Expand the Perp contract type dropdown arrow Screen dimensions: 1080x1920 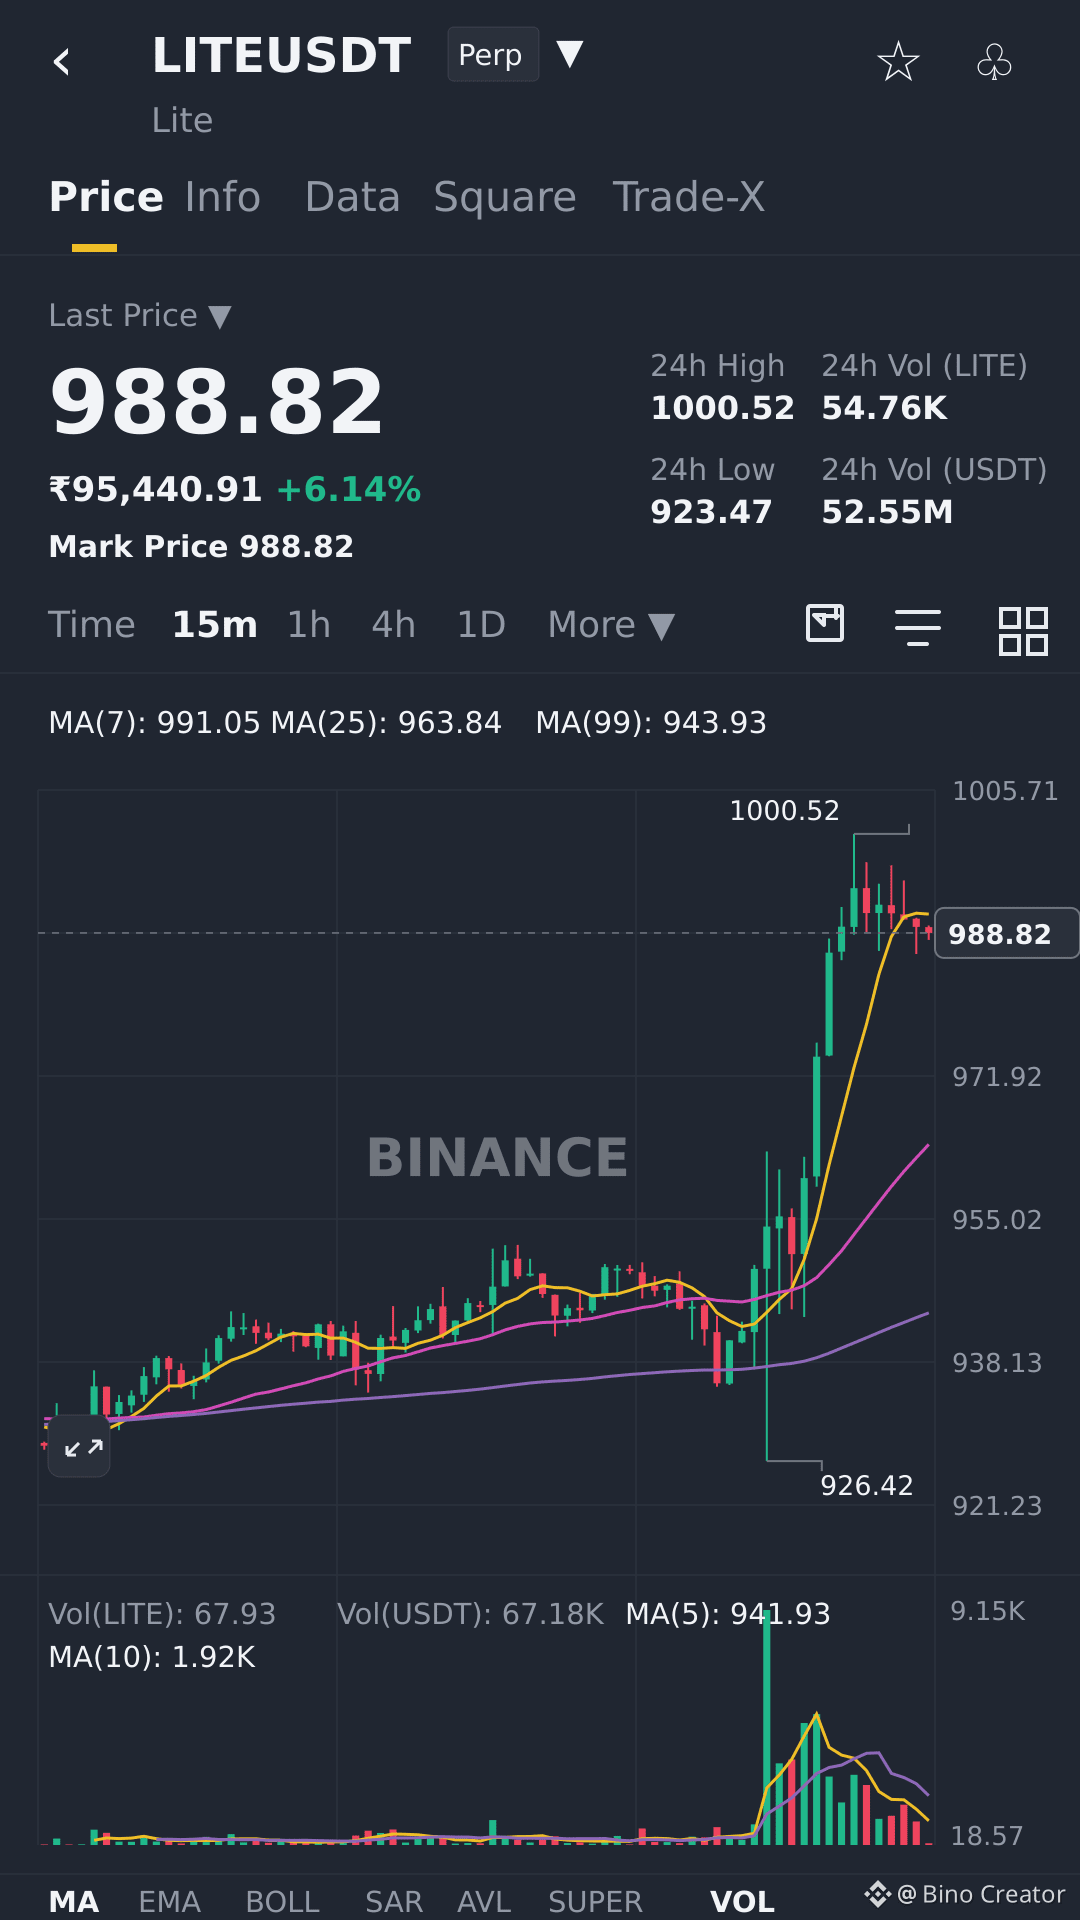click(x=569, y=54)
